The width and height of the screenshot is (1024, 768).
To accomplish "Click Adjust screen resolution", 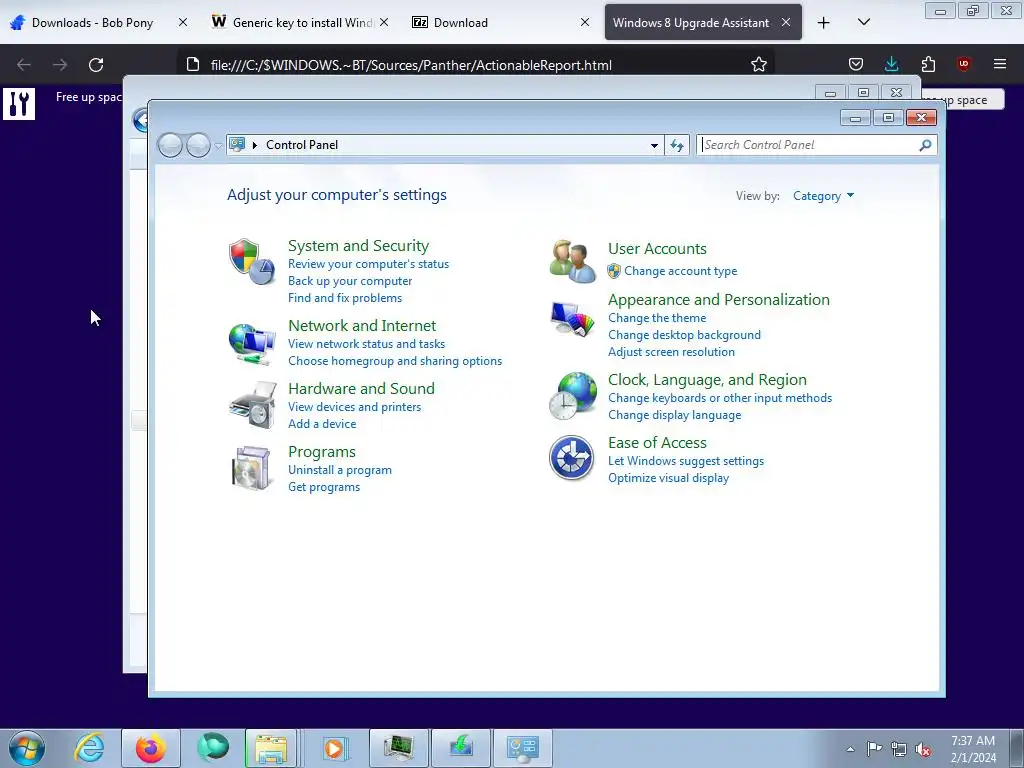I will pos(671,351).
